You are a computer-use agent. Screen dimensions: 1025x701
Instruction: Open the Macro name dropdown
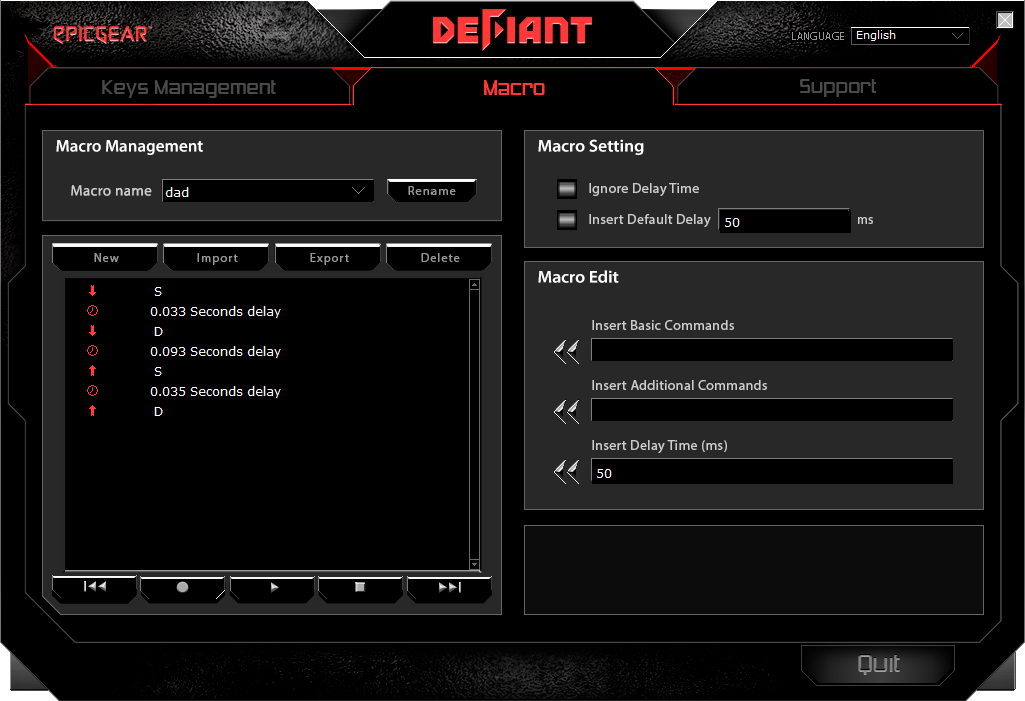268,191
